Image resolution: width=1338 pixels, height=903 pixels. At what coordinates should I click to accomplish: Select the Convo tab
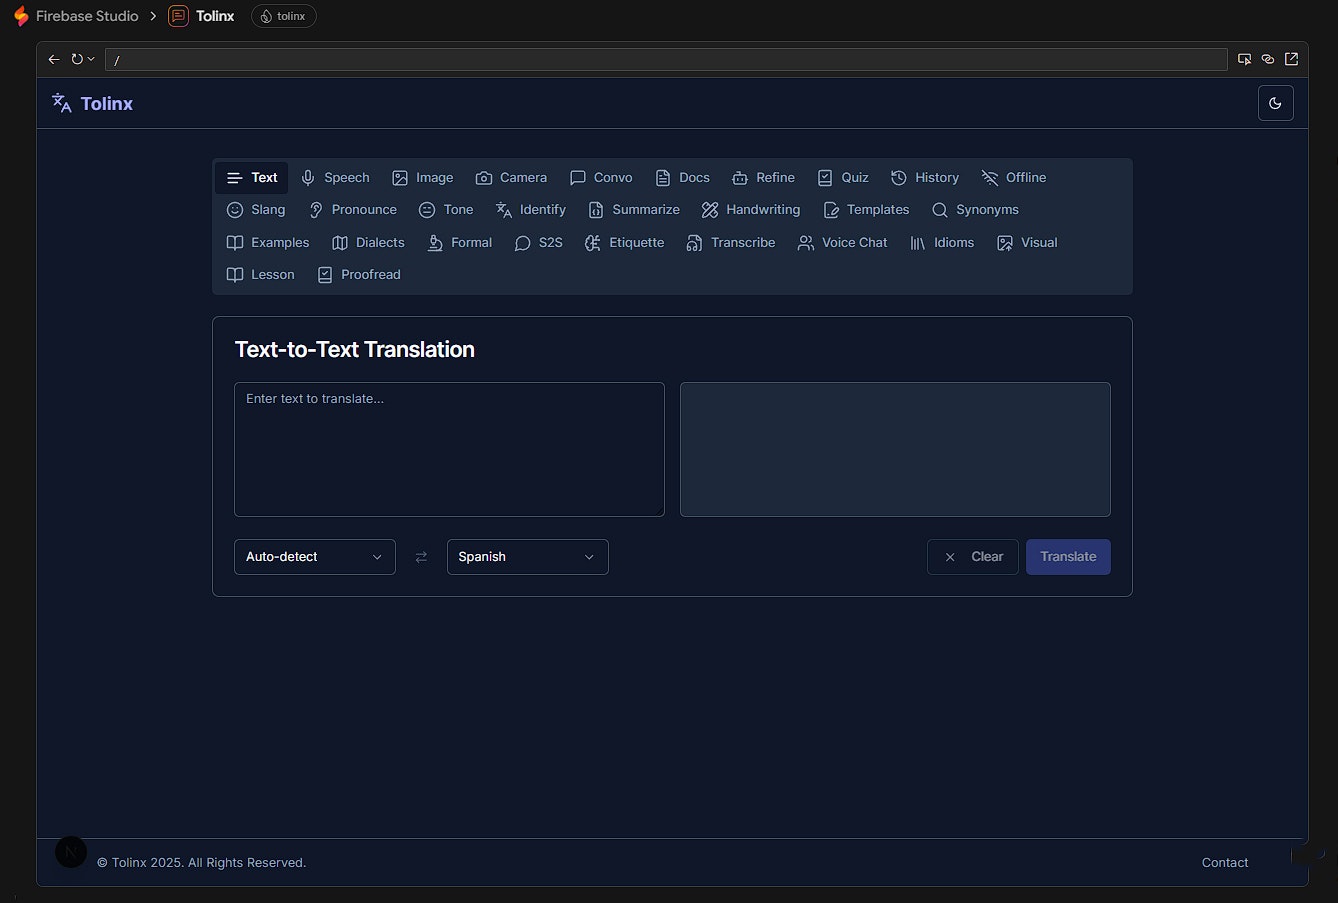click(601, 178)
